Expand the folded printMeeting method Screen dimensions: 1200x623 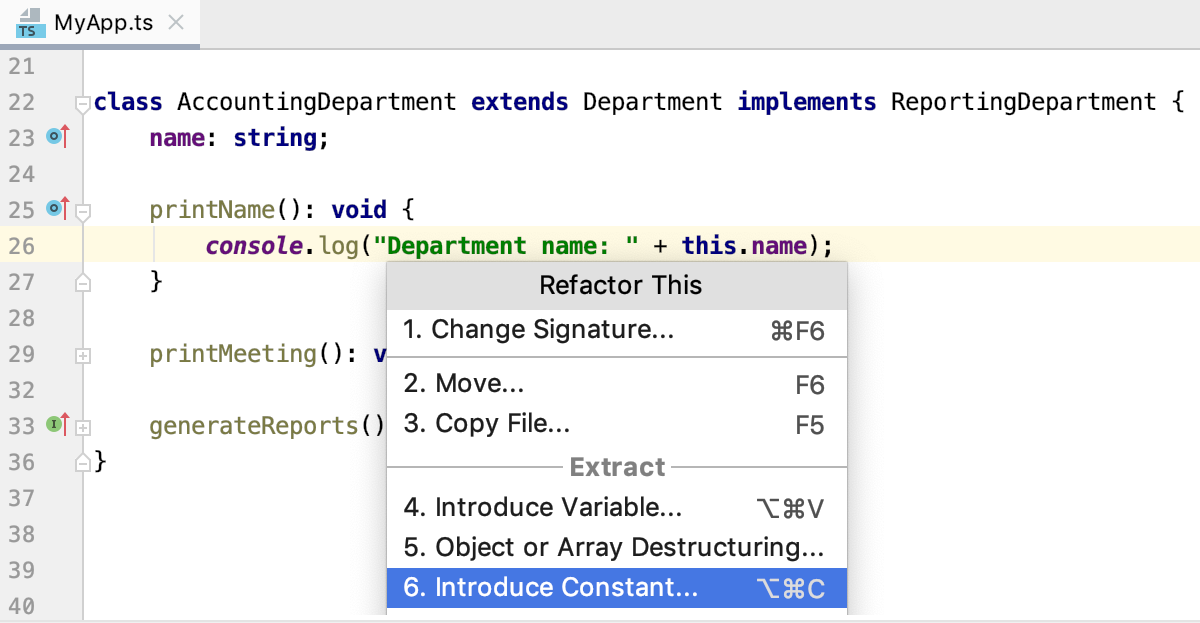(x=83, y=354)
